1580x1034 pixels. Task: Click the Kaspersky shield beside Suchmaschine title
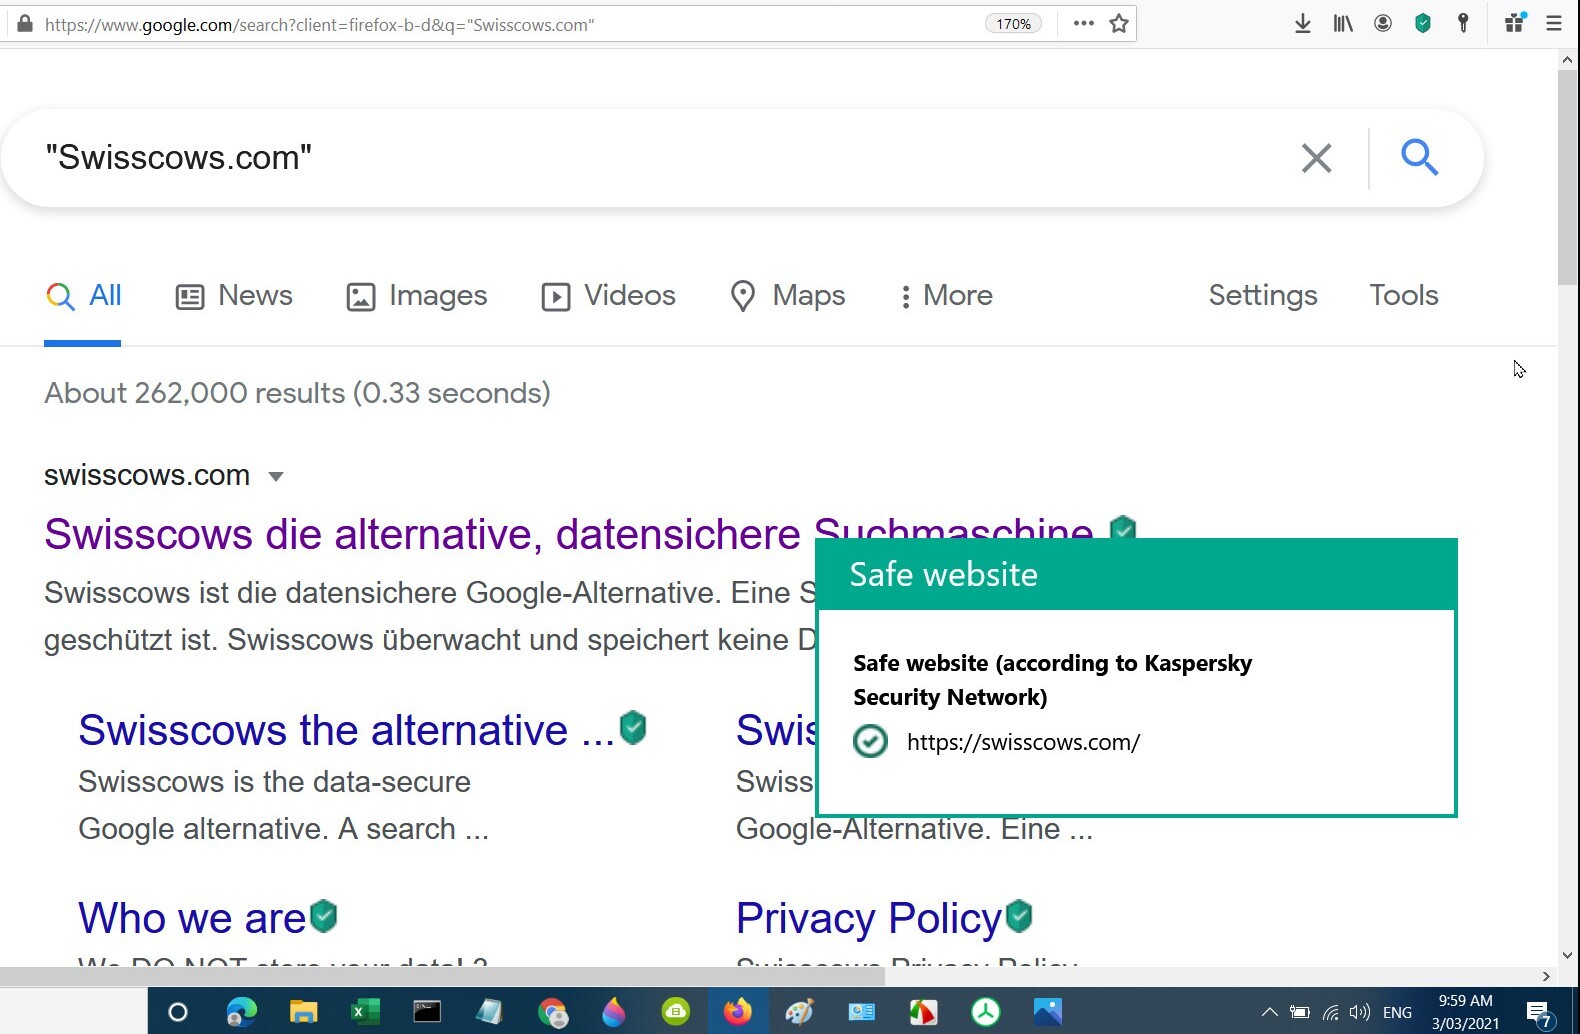(1123, 527)
